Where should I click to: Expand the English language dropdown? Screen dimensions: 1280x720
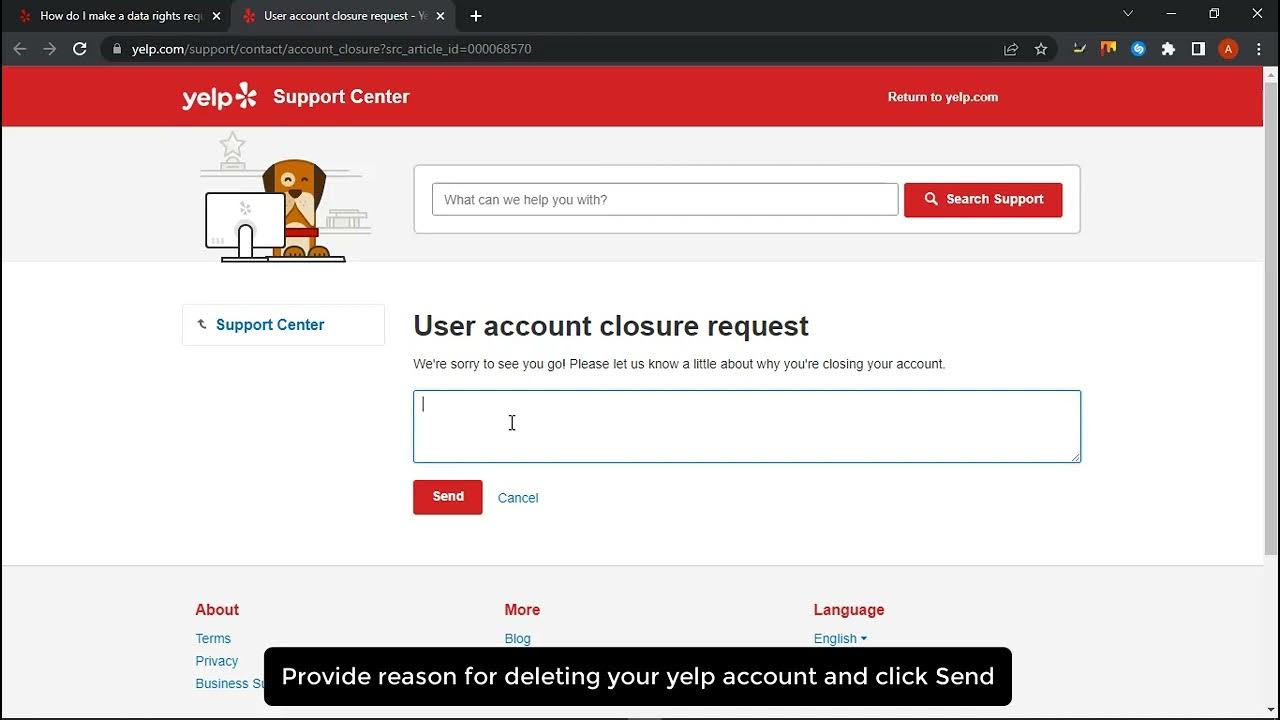840,639
